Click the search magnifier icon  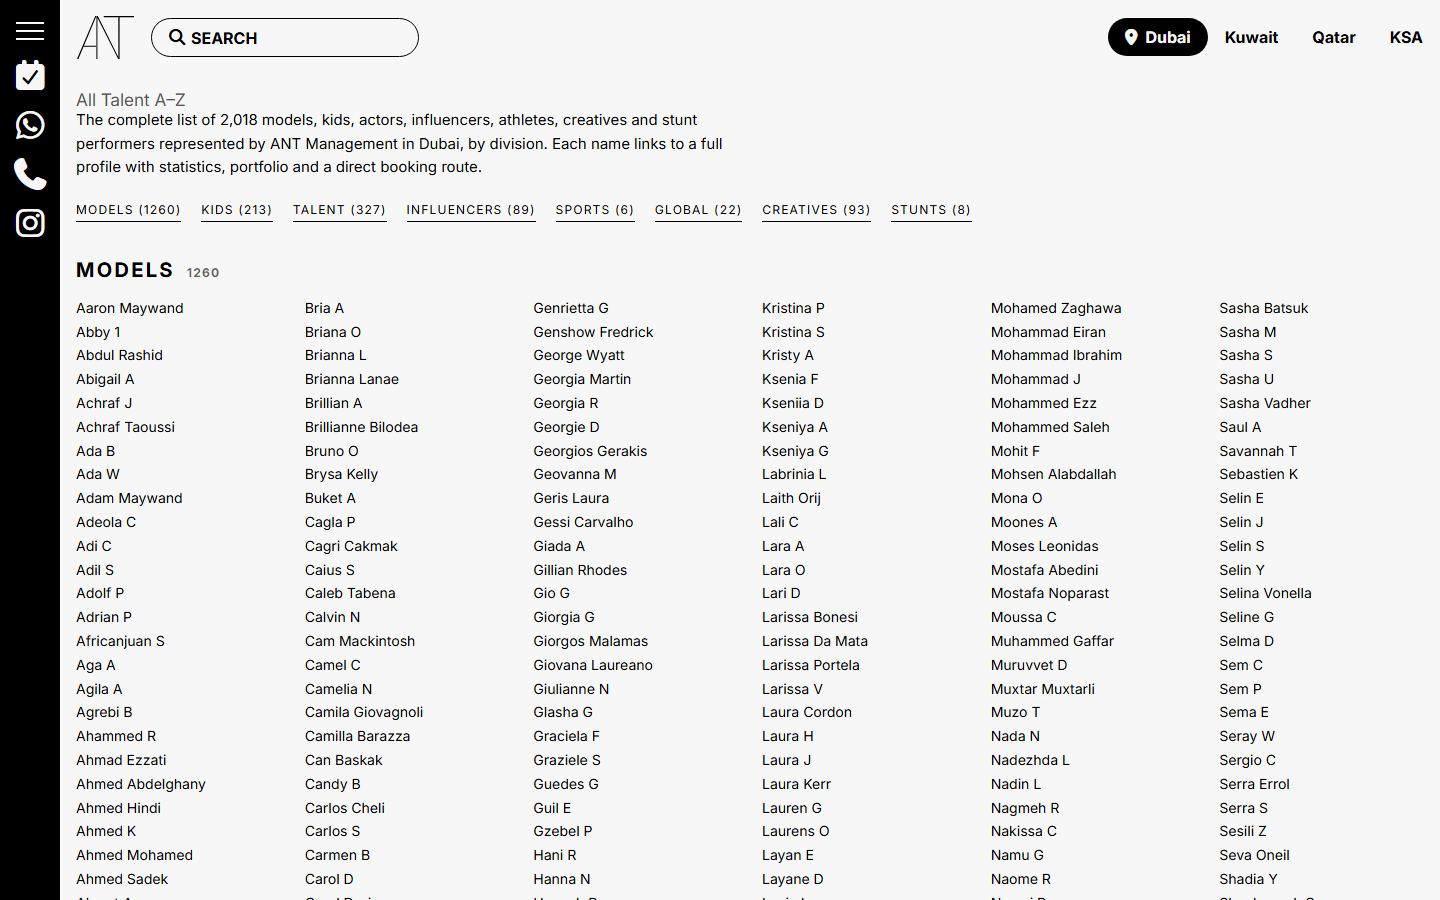point(177,37)
